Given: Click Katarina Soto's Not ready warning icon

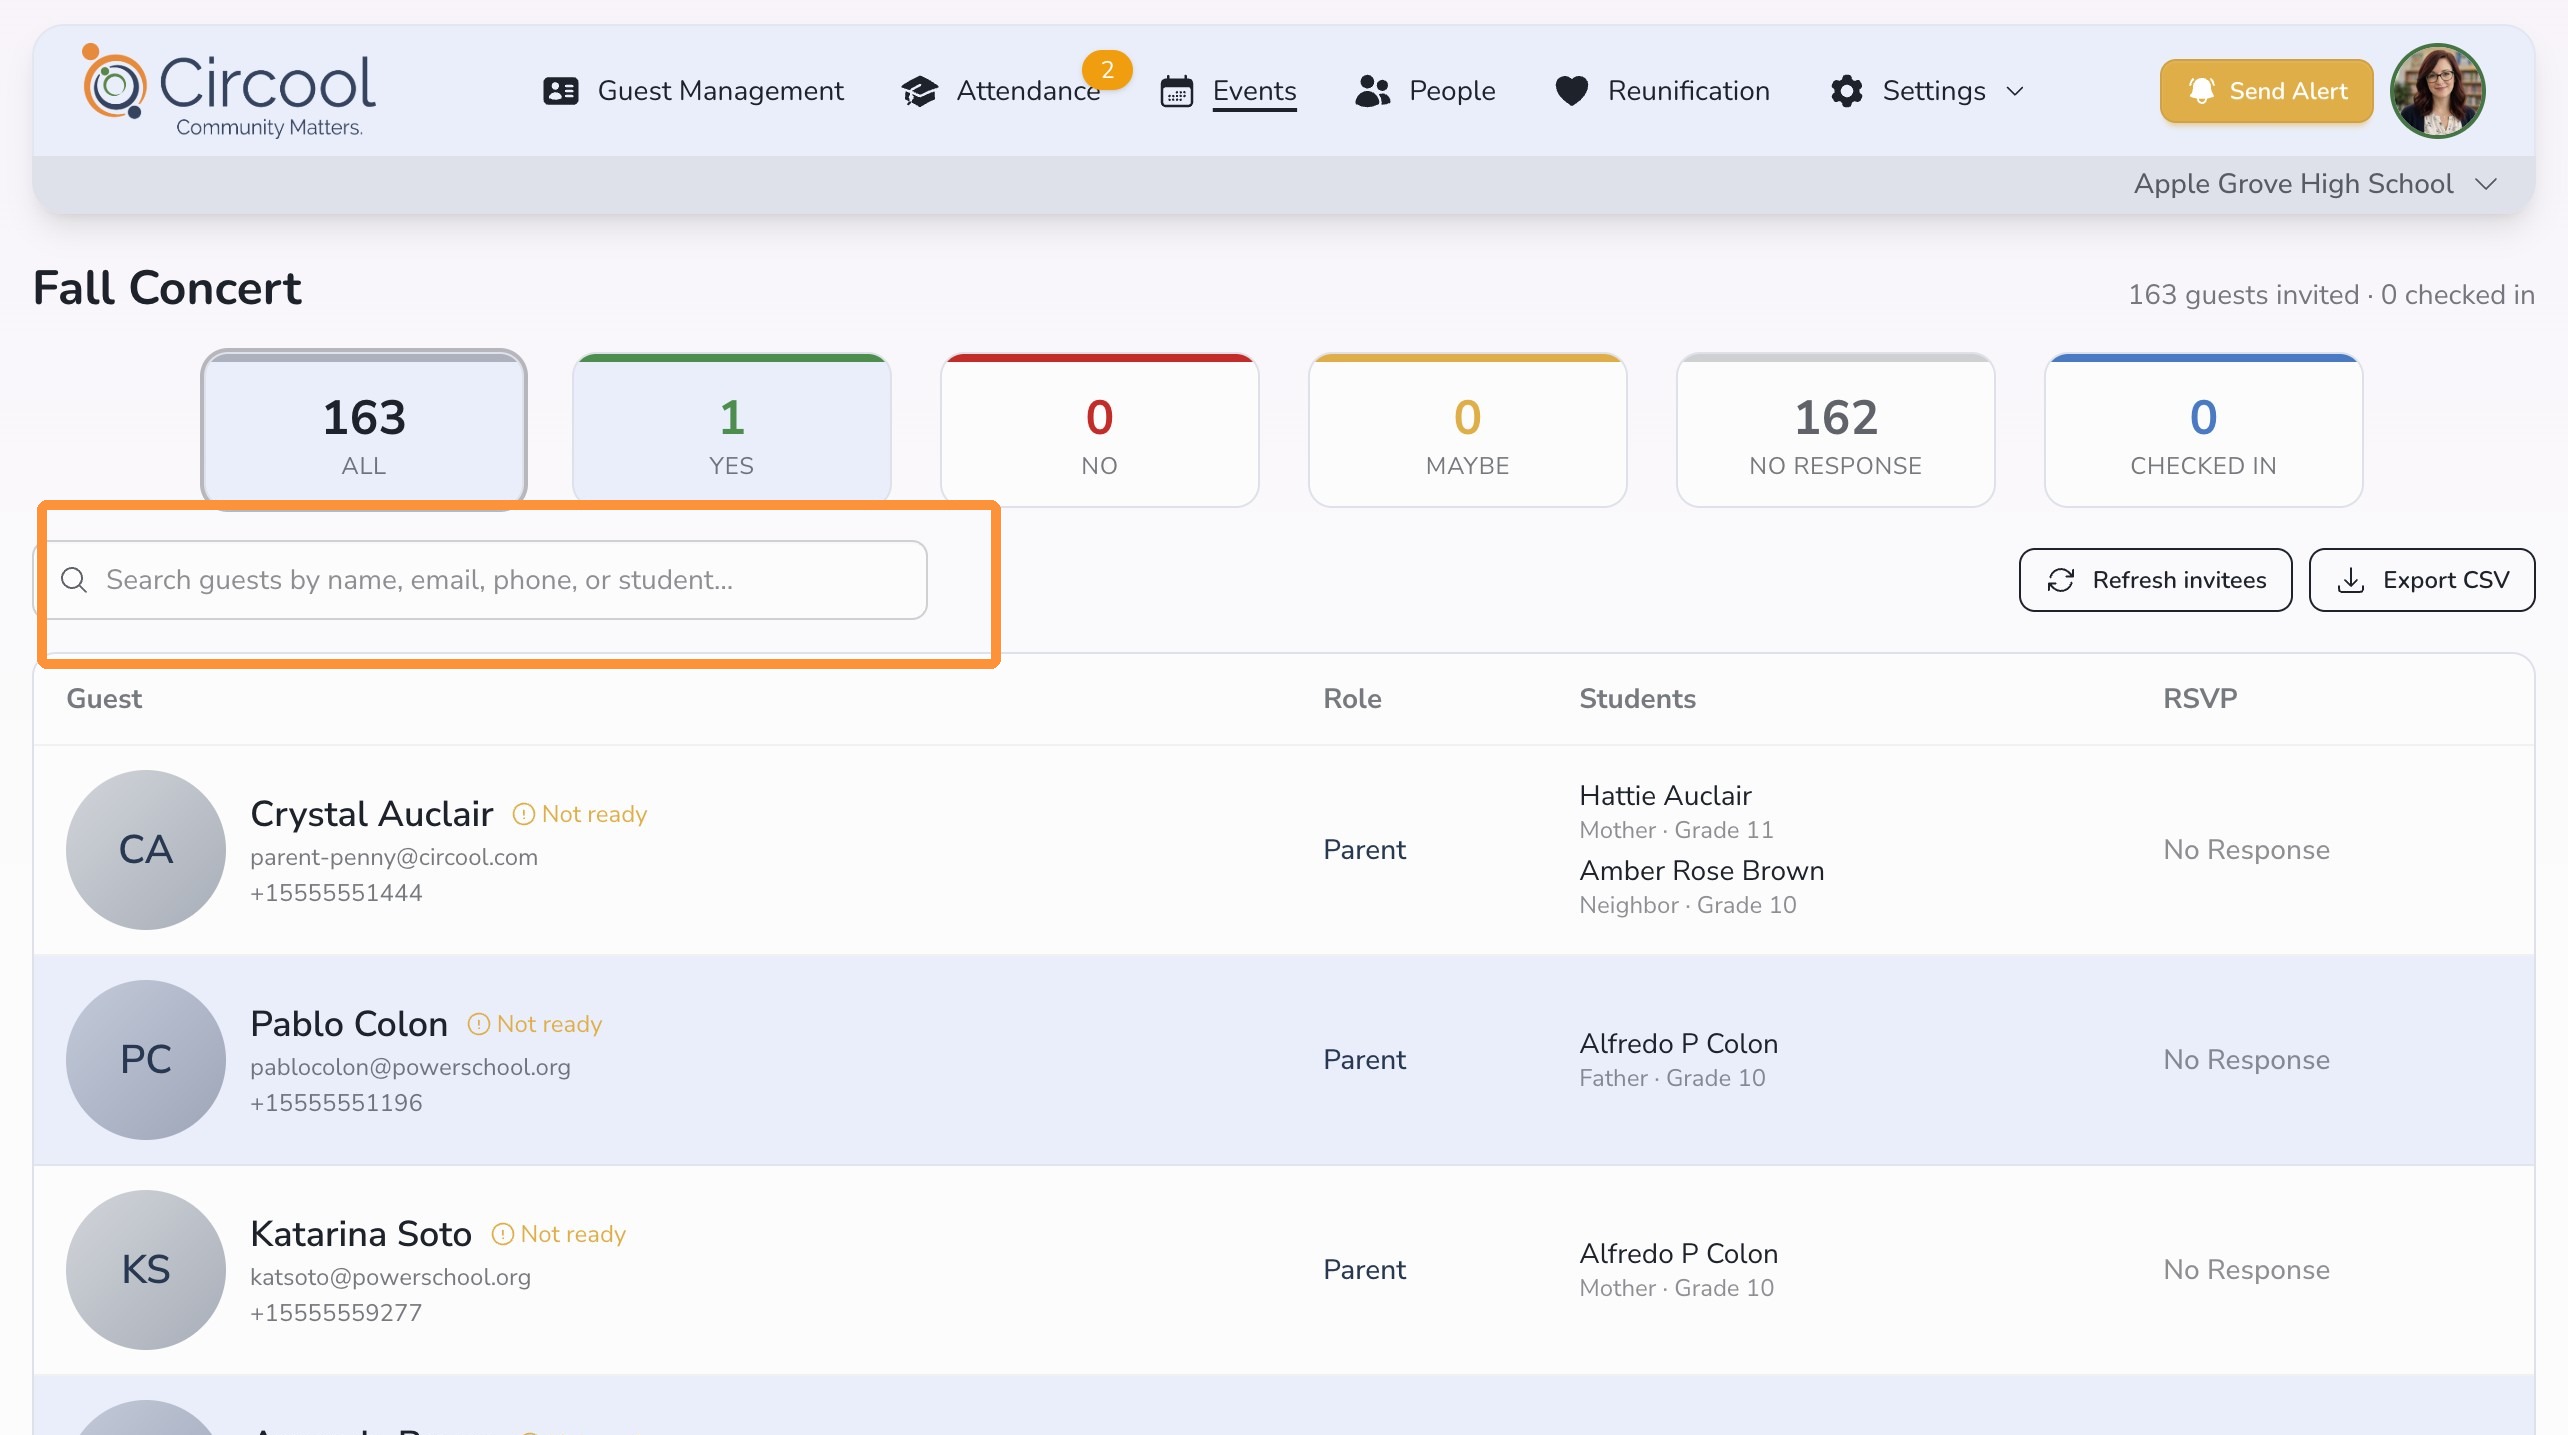Looking at the screenshot, I should [x=502, y=1234].
